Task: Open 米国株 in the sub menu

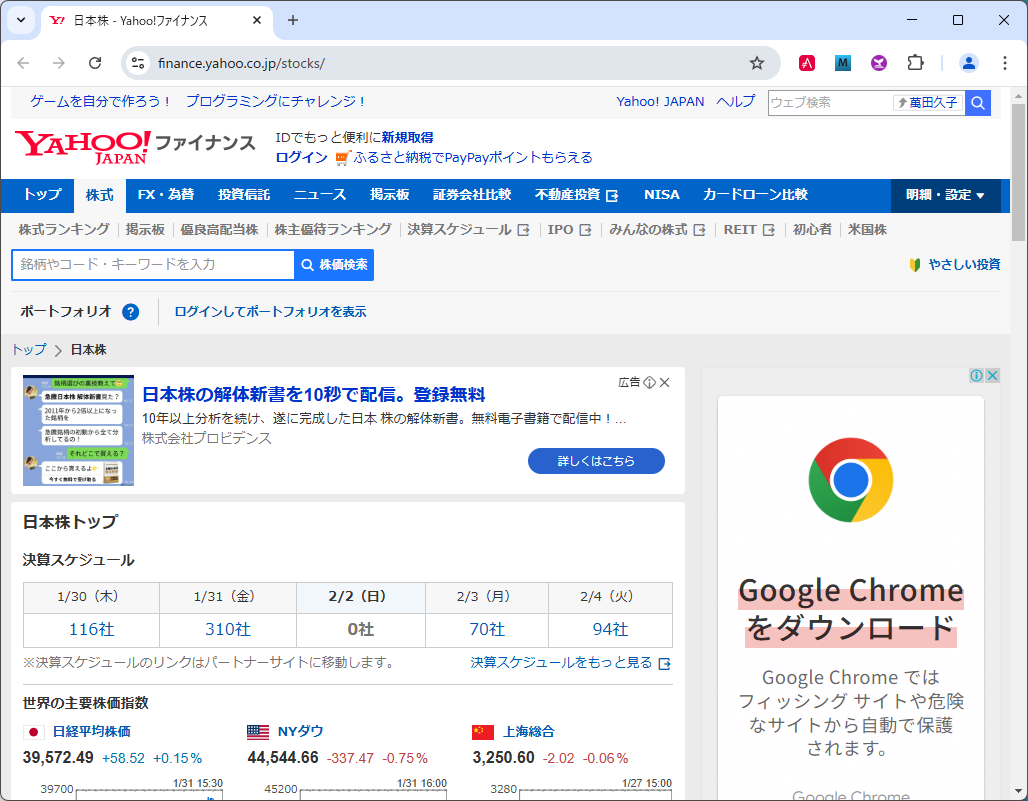Action: pyautogui.click(x=867, y=229)
